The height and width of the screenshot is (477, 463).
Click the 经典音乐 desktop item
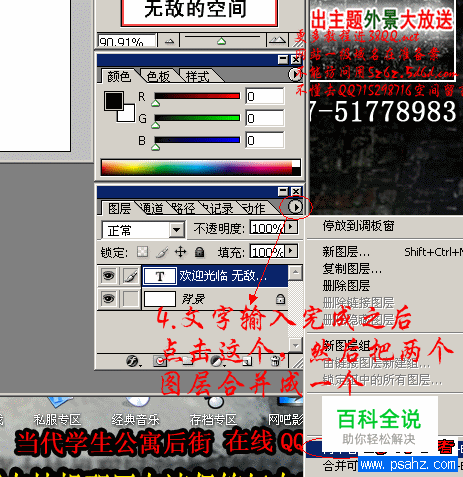[x=135, y=420]
